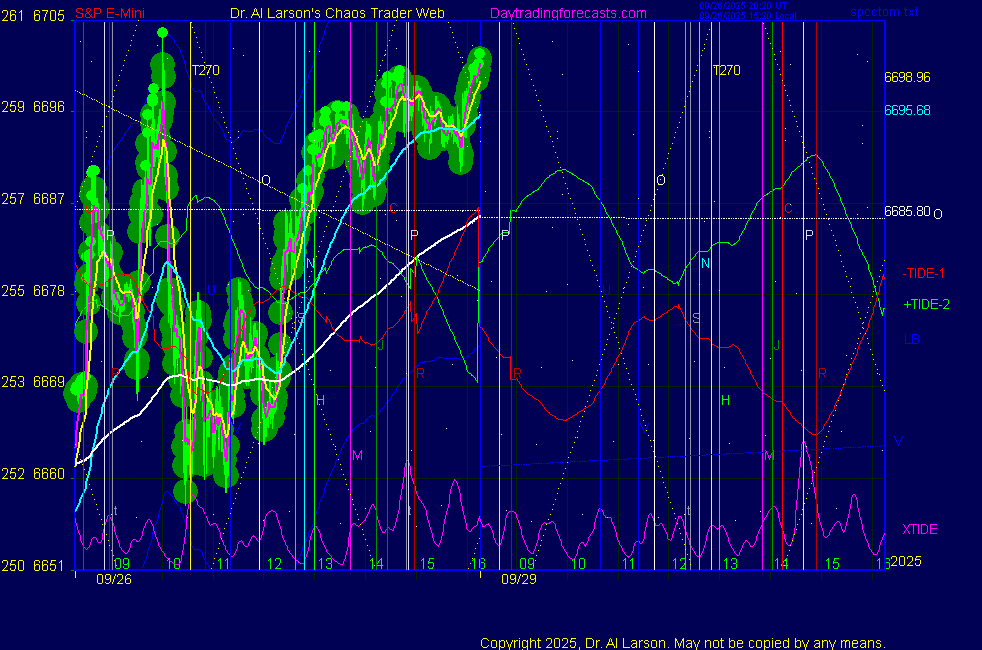Select the magenta XTIDE legend label

point(920,529)
